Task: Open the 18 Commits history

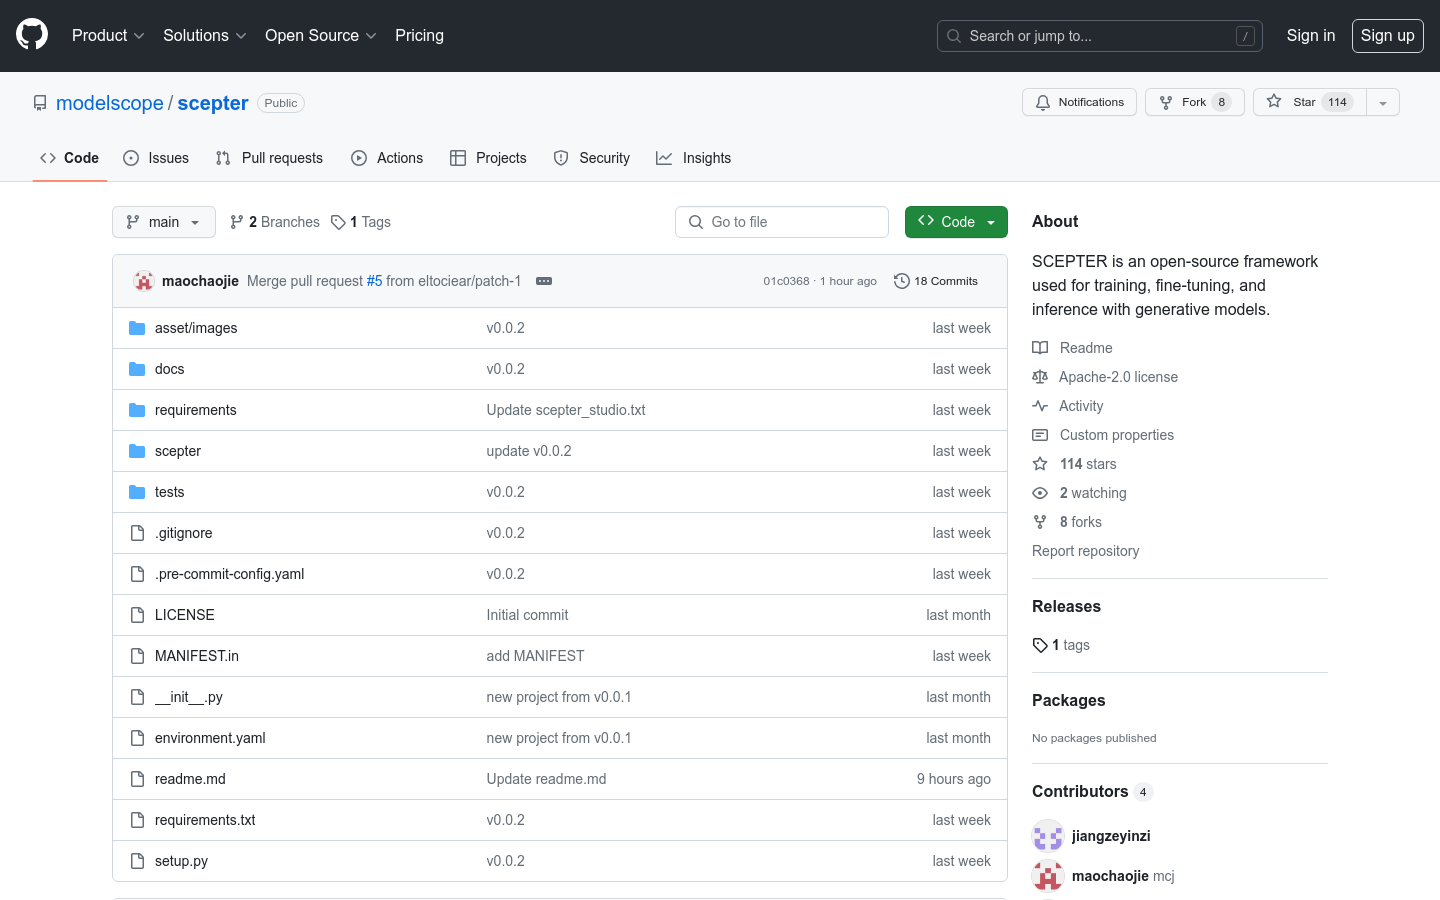Action: tap(936, 281)
